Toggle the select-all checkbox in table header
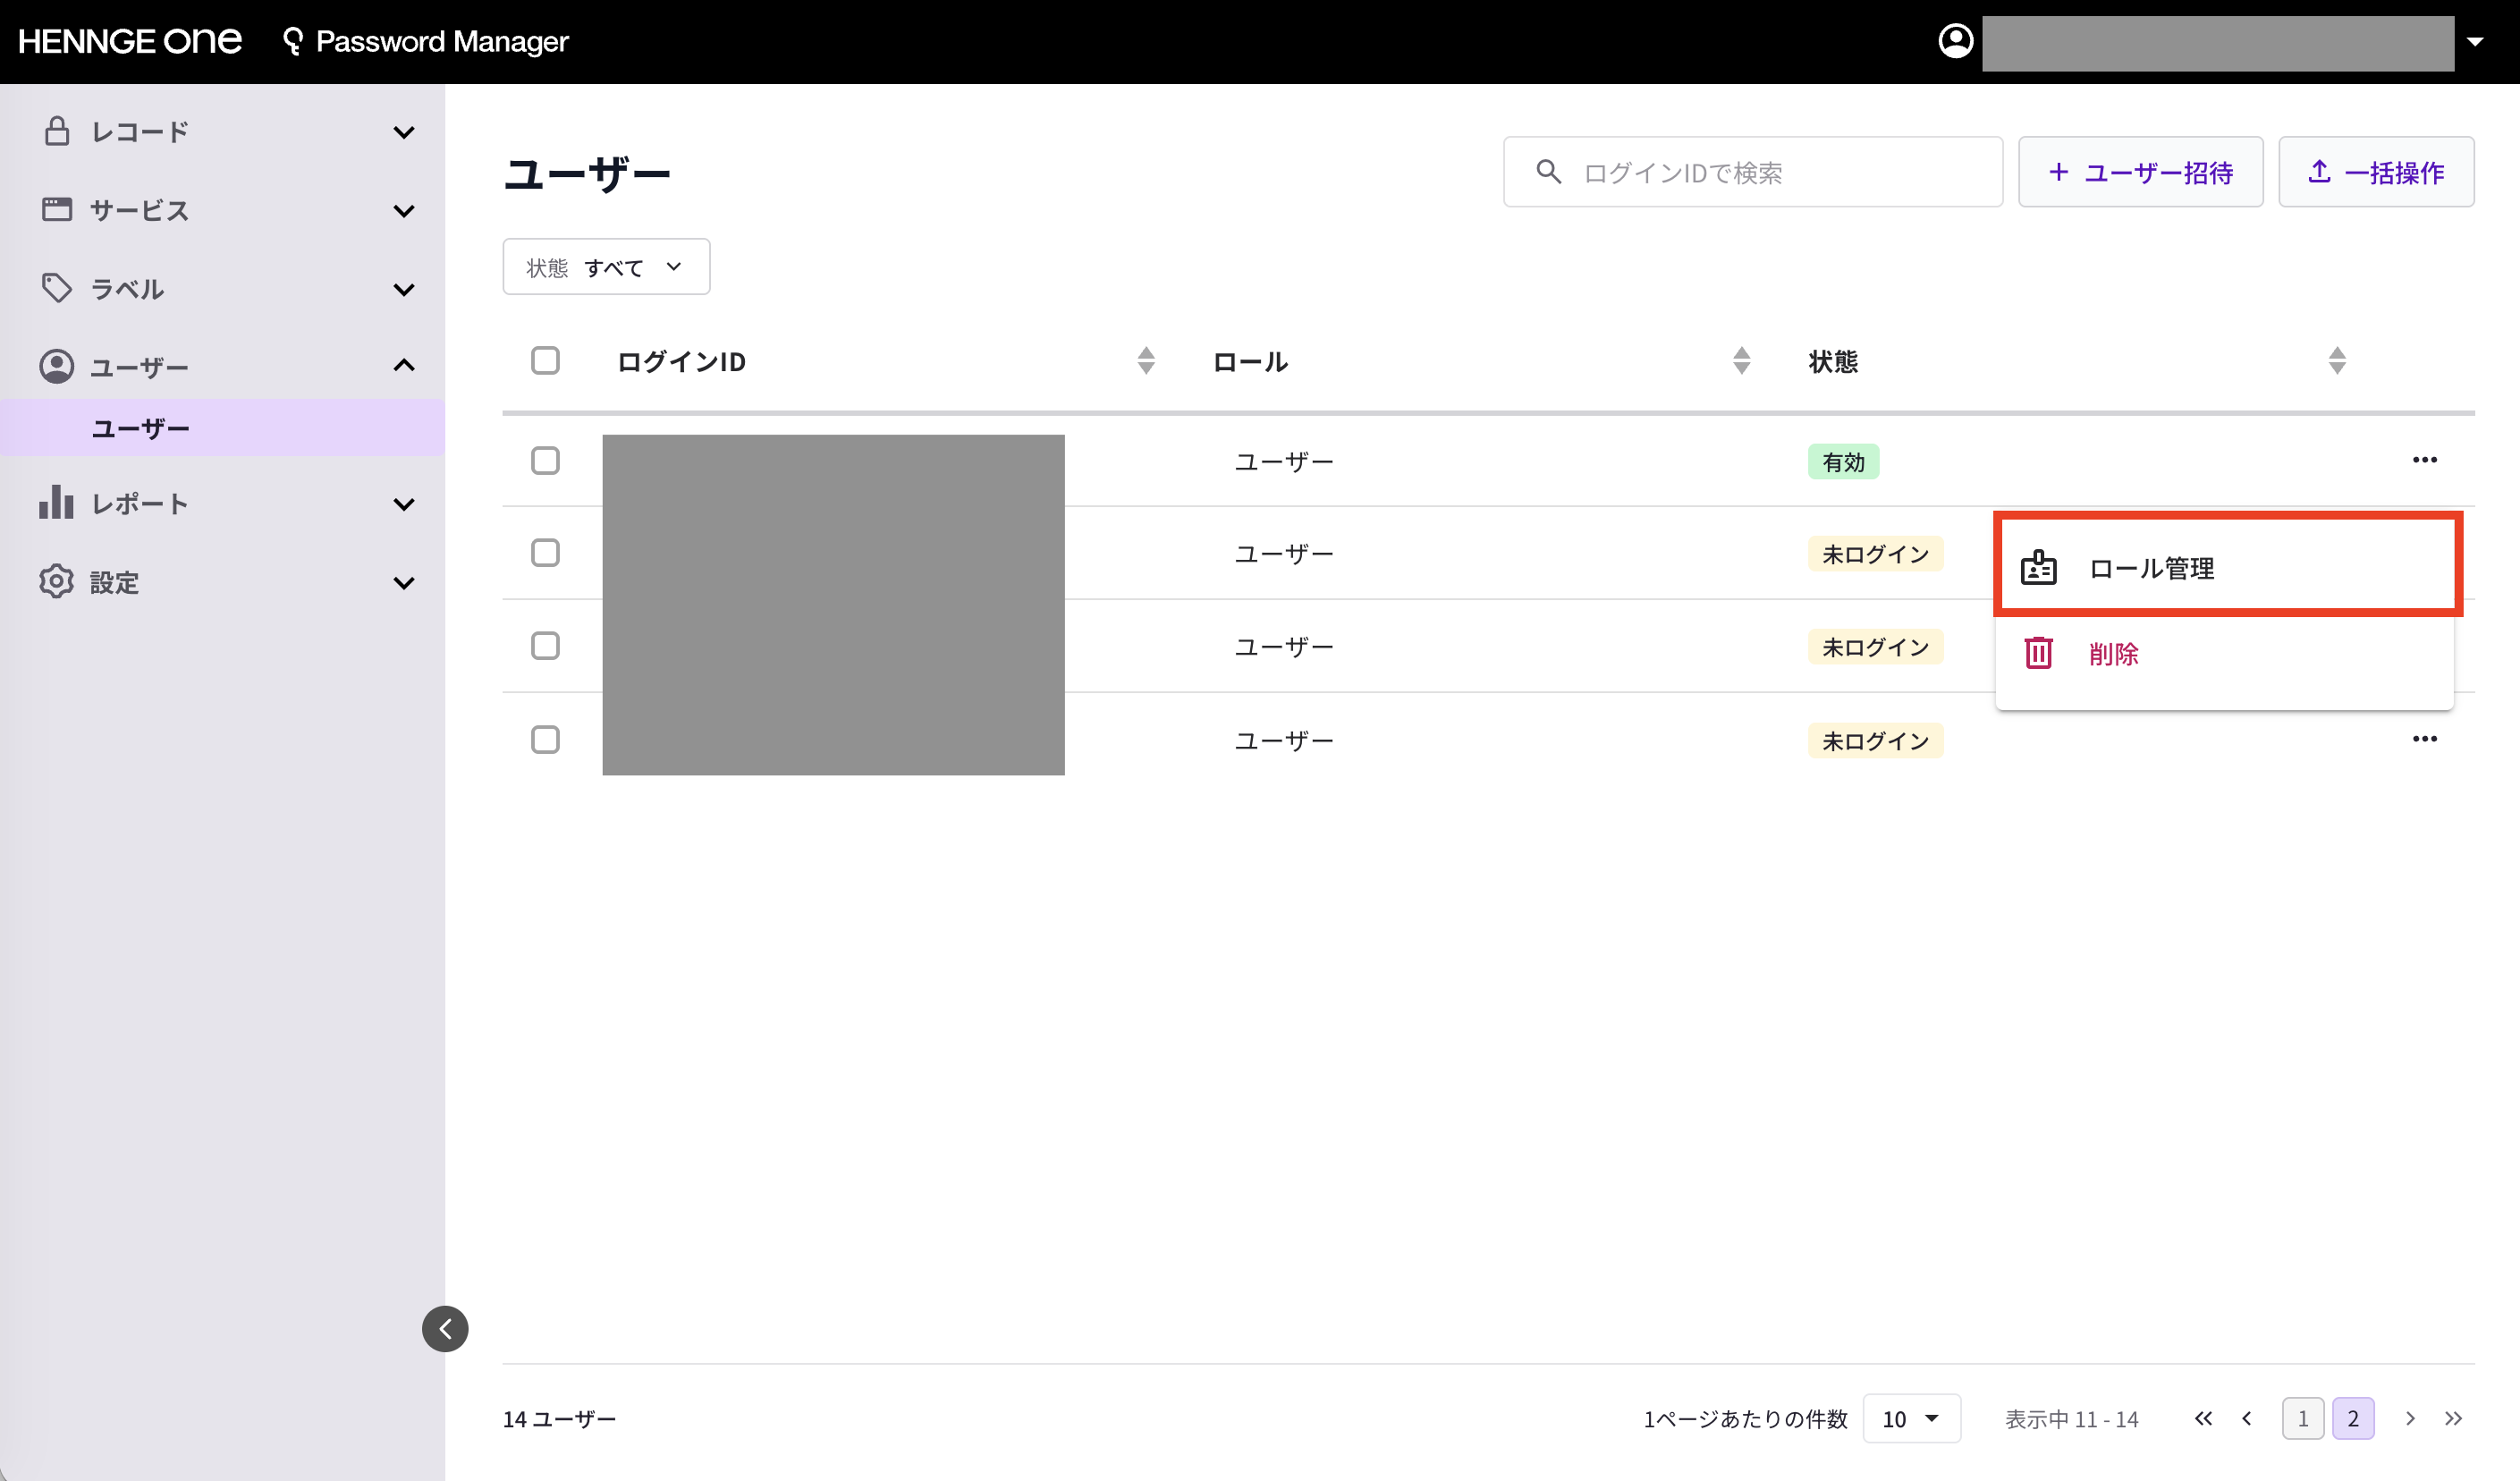The image size is (2520, 1481). click(x=545, y=360)
